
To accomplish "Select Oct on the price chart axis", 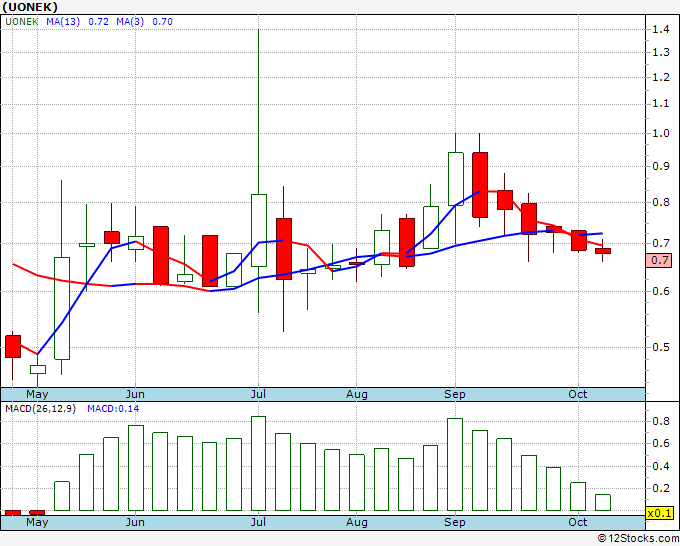I will click(x=578, y=394).
